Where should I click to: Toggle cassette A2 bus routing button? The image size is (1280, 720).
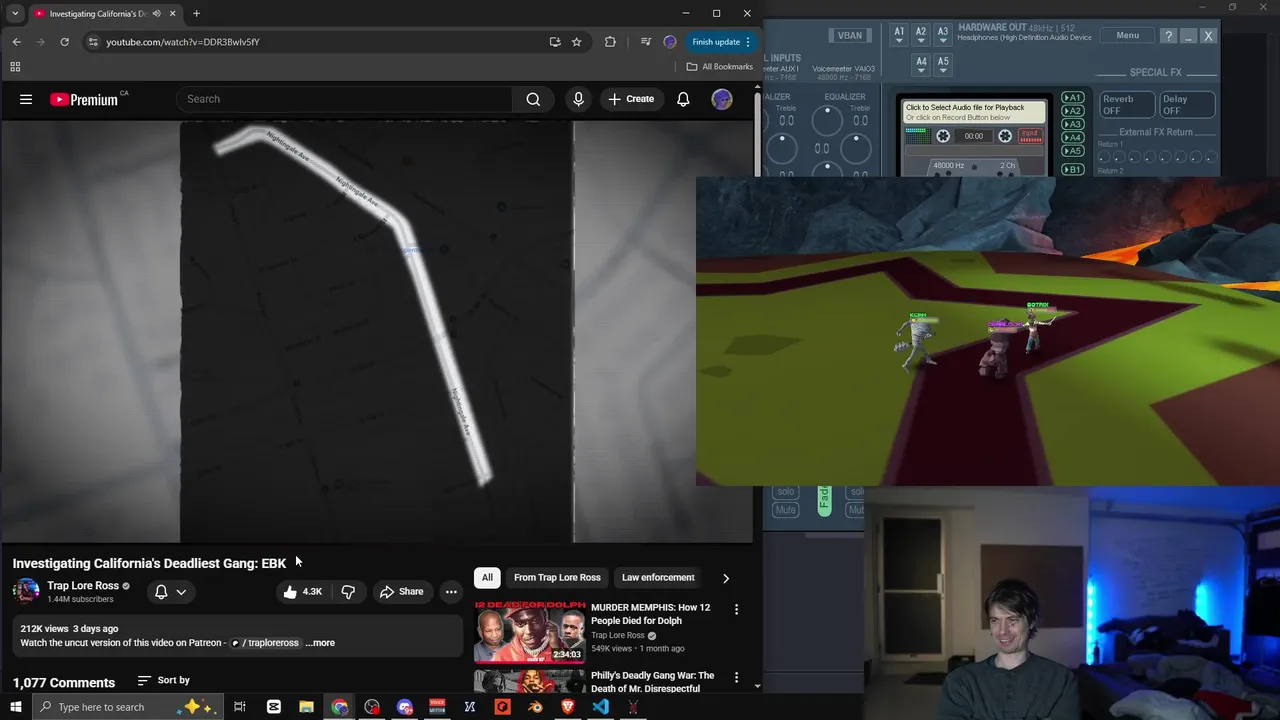1072,111
